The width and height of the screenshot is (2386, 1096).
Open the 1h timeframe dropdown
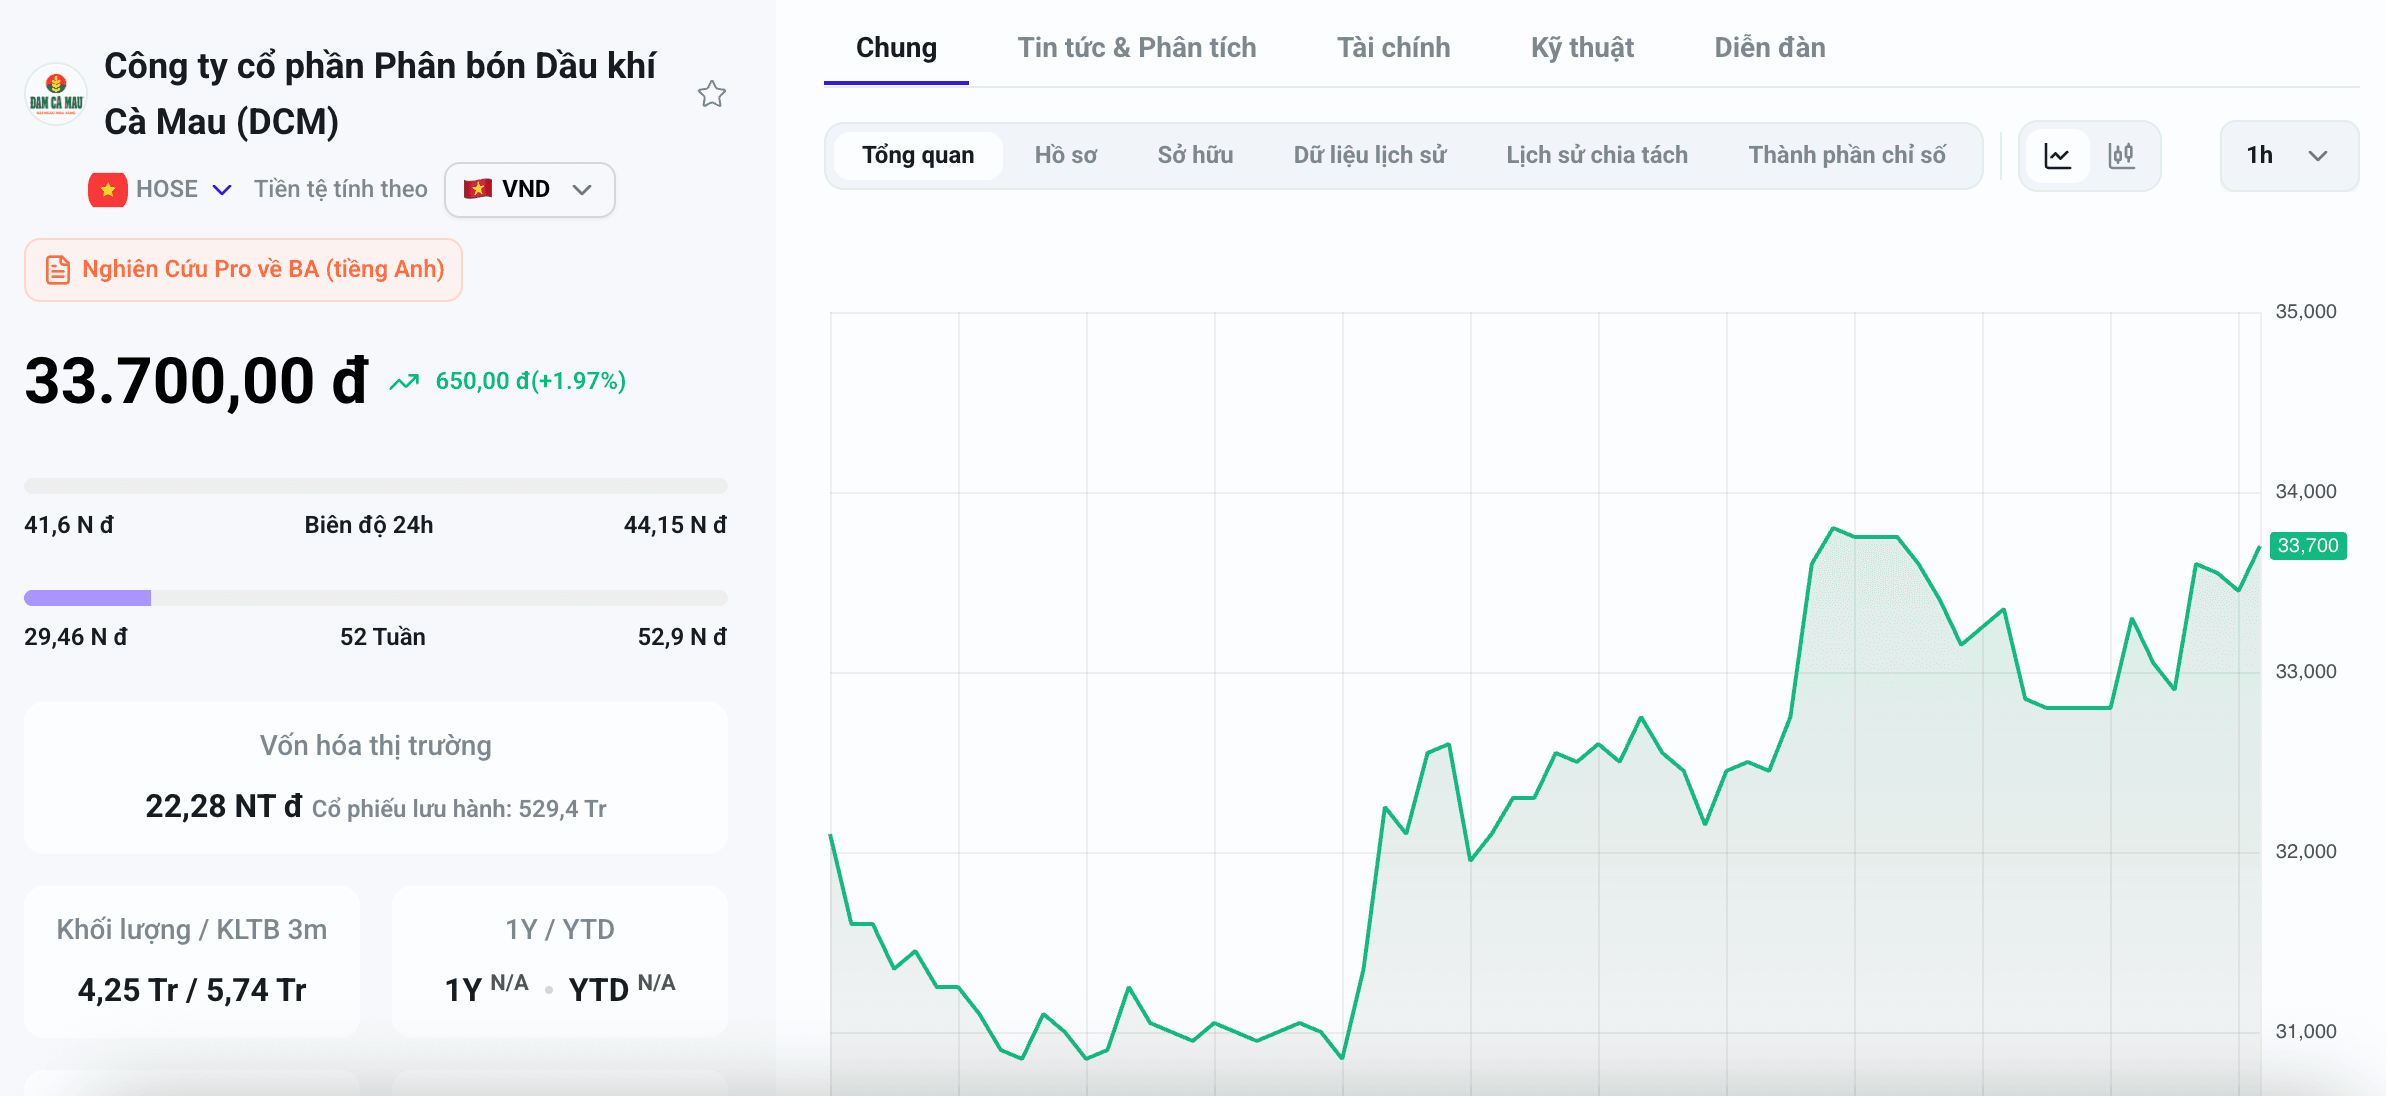2289,155
